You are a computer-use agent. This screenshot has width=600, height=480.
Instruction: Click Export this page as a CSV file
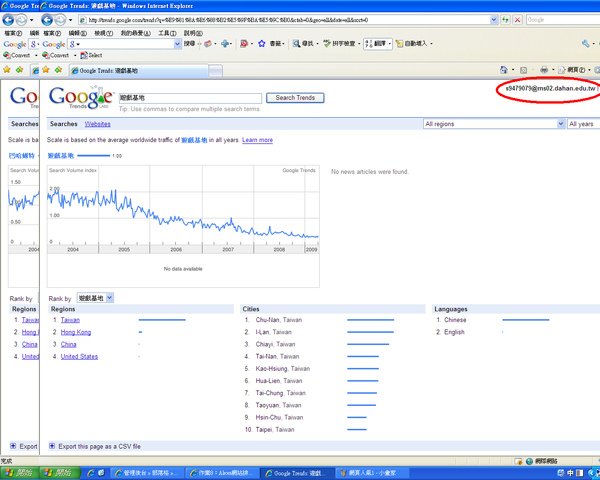(x=99, y=446)
